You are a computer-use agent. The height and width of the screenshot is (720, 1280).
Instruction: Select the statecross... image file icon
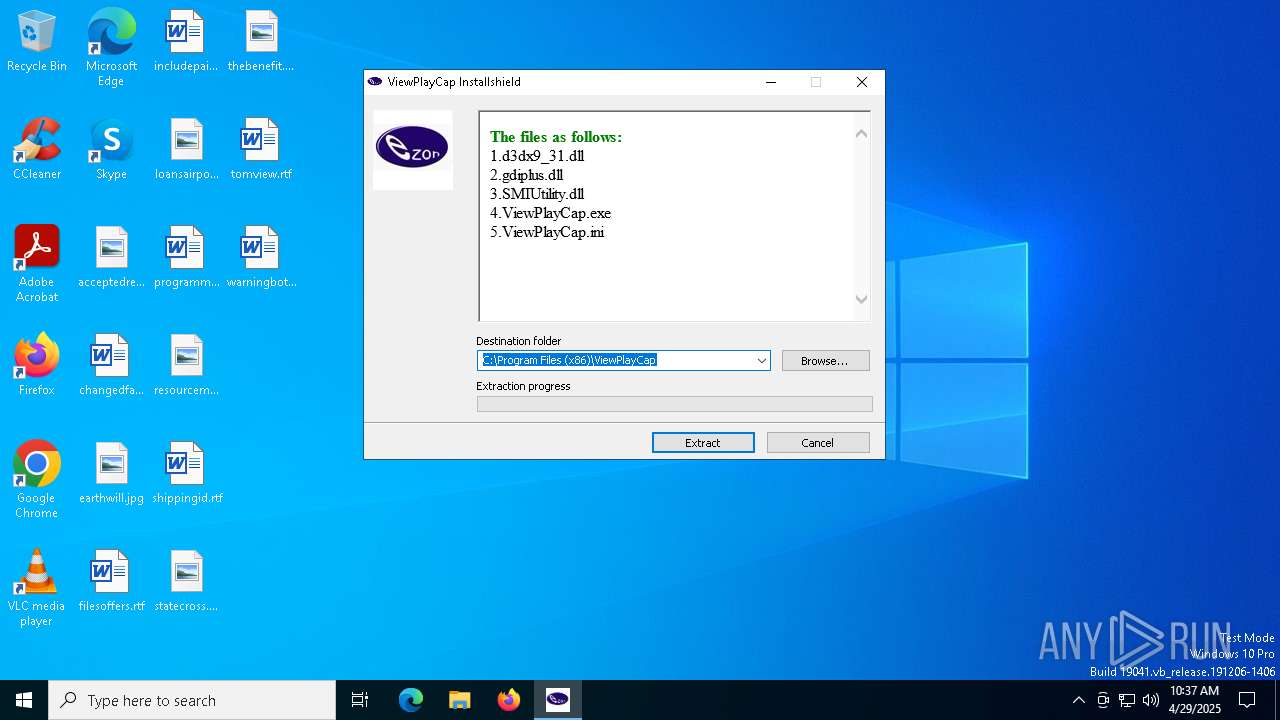pyautogui.click(x=186, y=582)
